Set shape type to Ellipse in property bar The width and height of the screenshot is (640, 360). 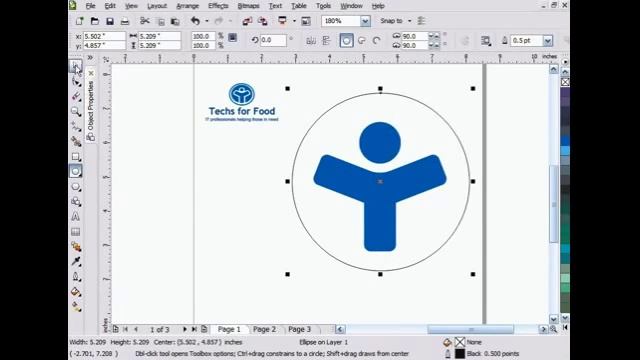click(346, 40)
